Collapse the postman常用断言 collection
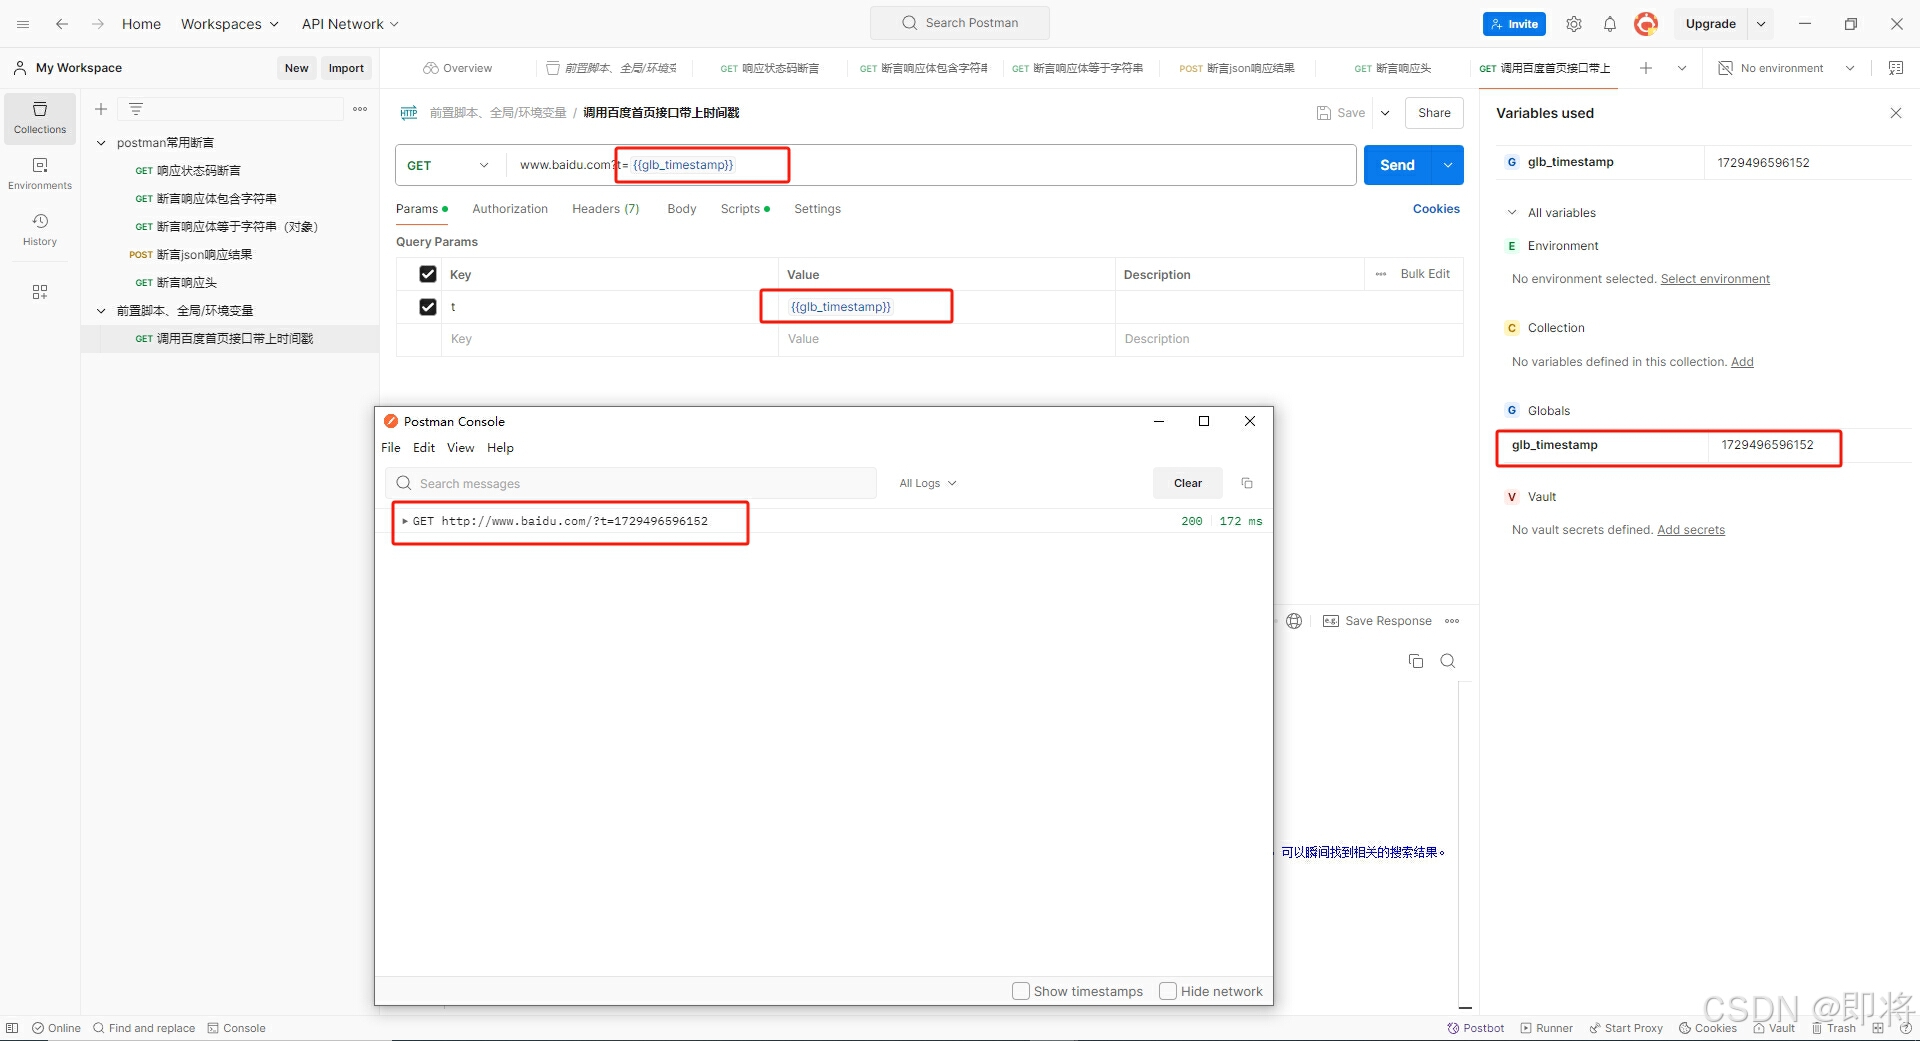 click(101, 143)
